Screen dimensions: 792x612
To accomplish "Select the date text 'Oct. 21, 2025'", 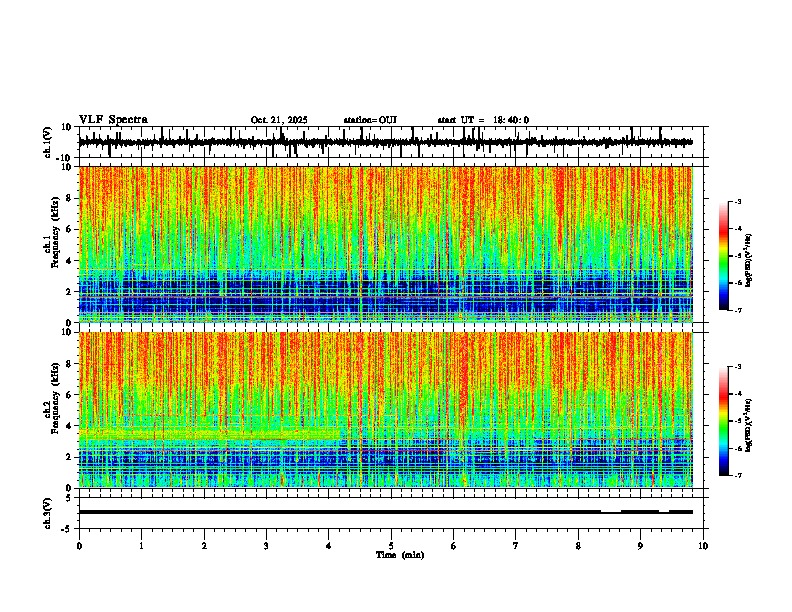I will [x=279, y=120].
